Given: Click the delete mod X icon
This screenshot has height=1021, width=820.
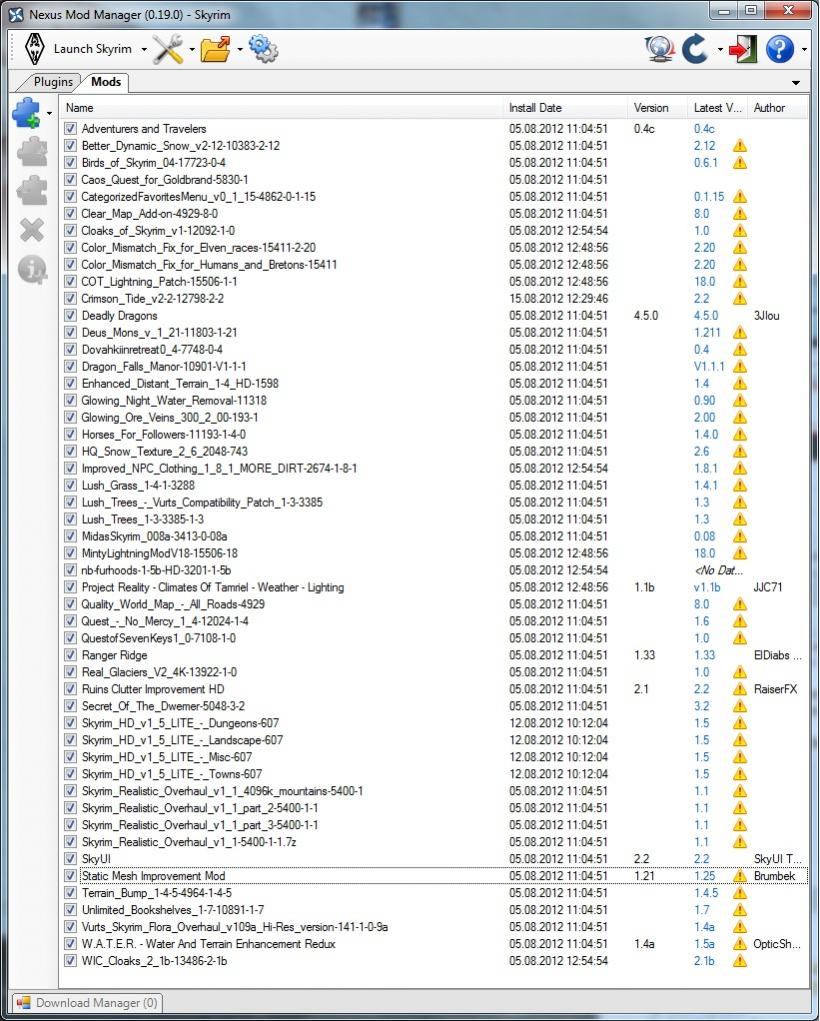Looking at the screenshot, I should [32, 230].
